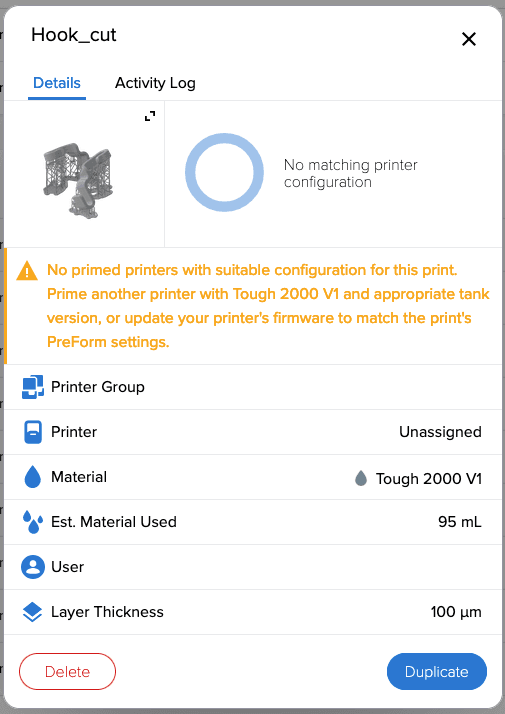Click the Printer Group icon
Image resolution: width=505 pixels, height=714 pixels.
[x=33, y=387]
